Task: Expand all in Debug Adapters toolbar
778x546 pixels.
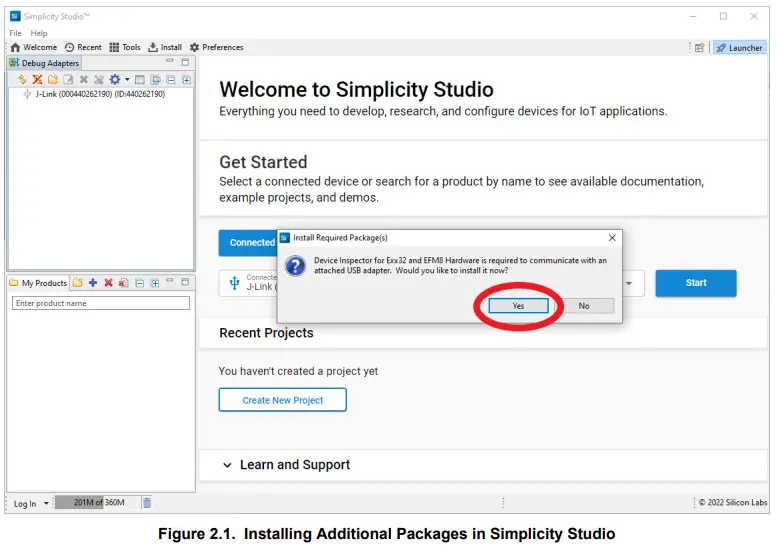Action: point(186,79)
